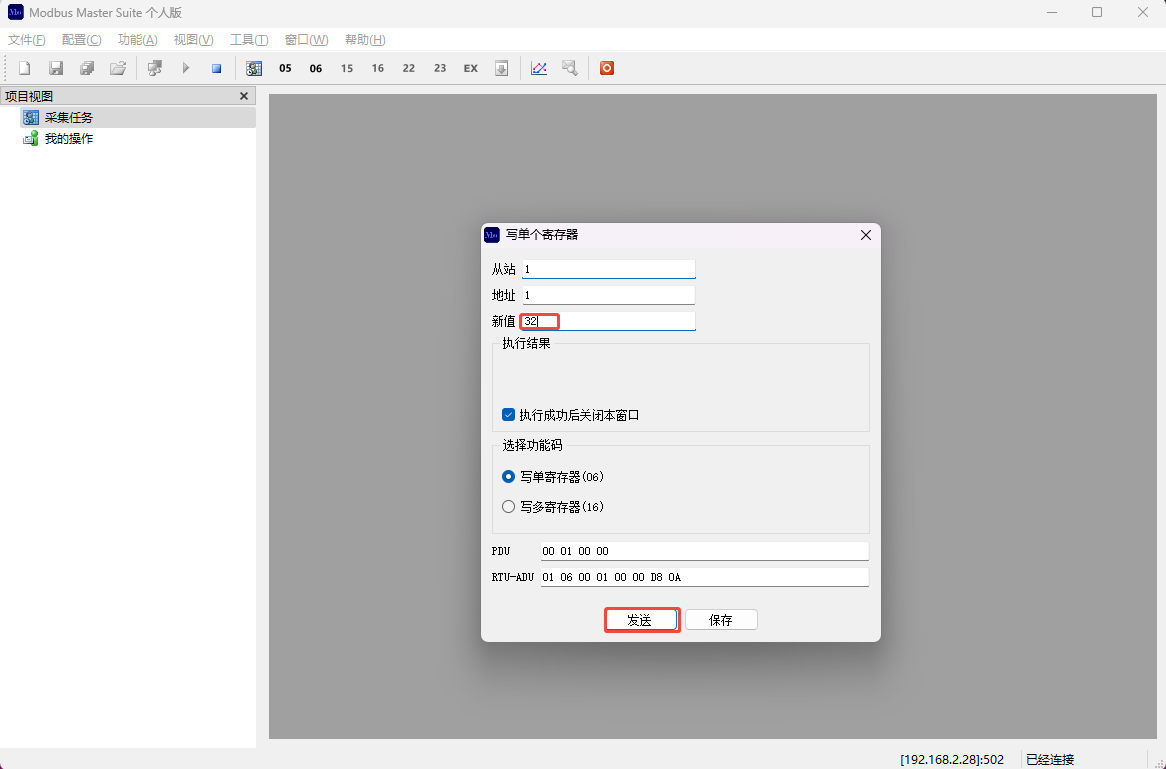The height and width of the screenshot is (769, 1166).
Task: Click the new file toolbar icon
Action: [25, 68]
